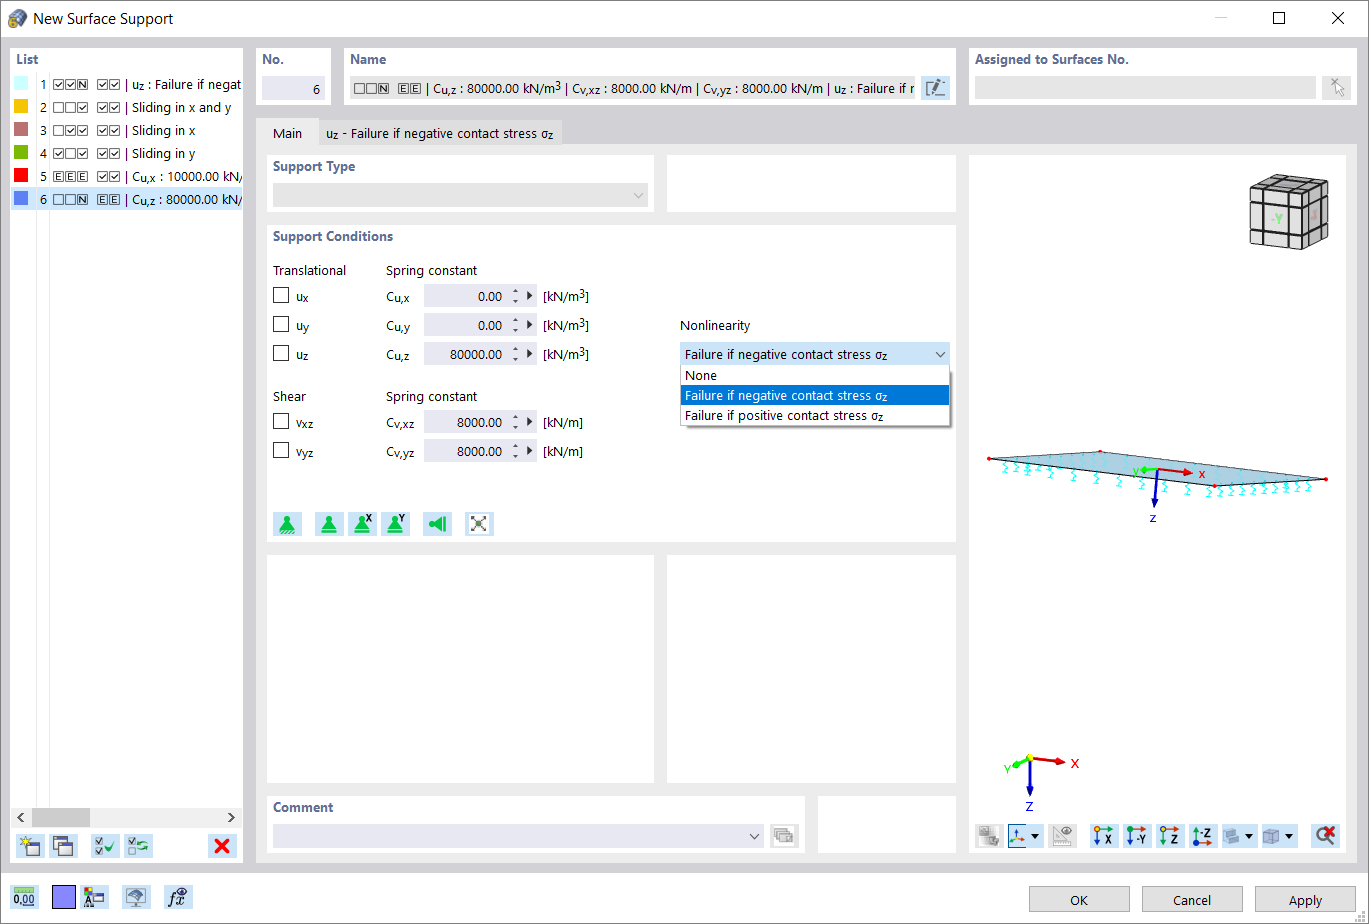Select list item 2 Sliding in x and y
The width and height of the screenshot is (1369, 924).
click(127, 107)
